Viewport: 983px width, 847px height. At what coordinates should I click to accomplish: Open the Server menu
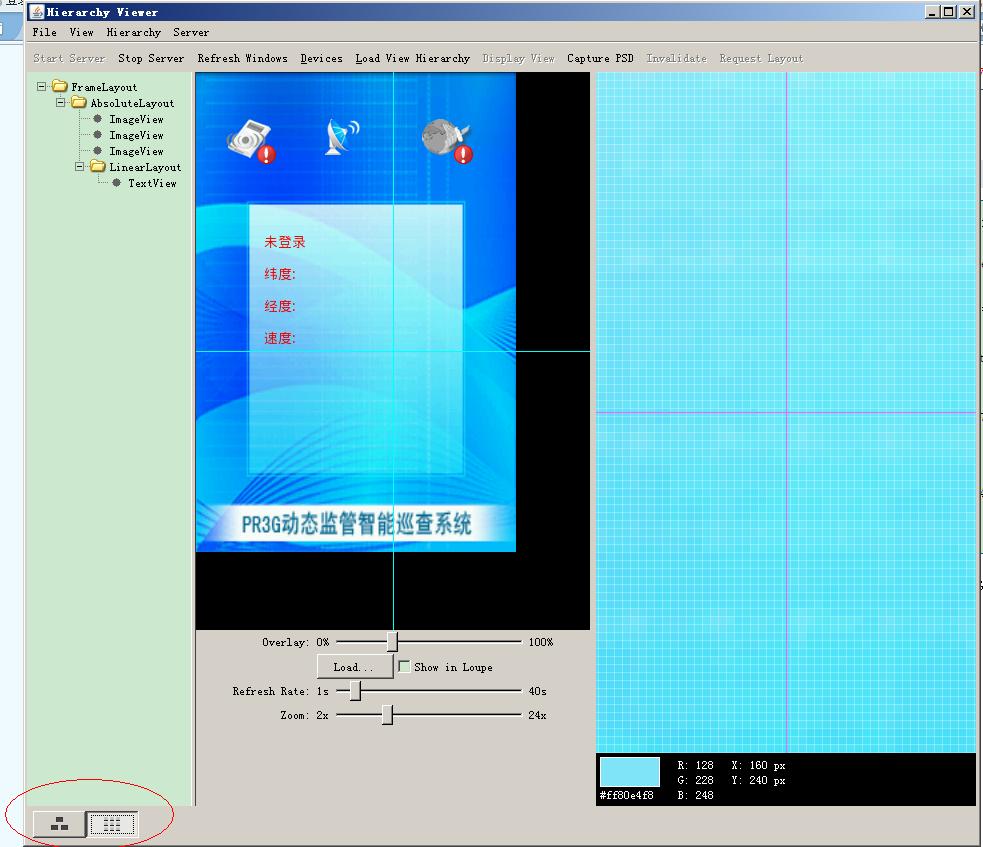pyautogui.click(x=191, y=32)
